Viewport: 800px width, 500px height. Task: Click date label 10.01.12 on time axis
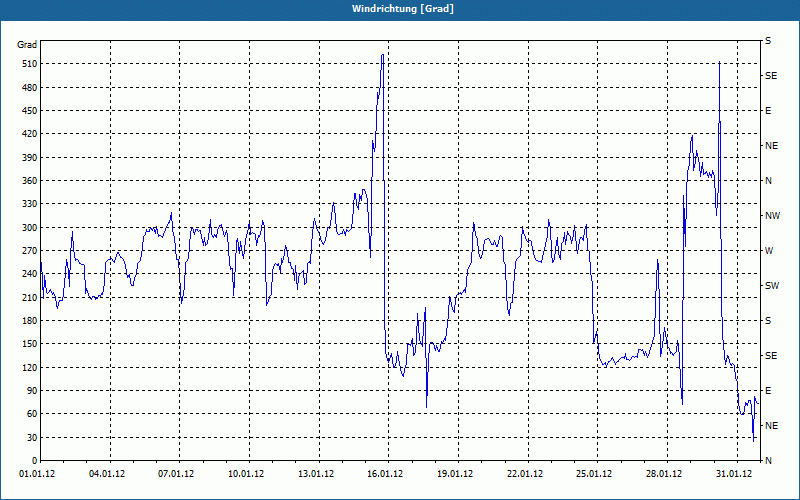[246, 474]
